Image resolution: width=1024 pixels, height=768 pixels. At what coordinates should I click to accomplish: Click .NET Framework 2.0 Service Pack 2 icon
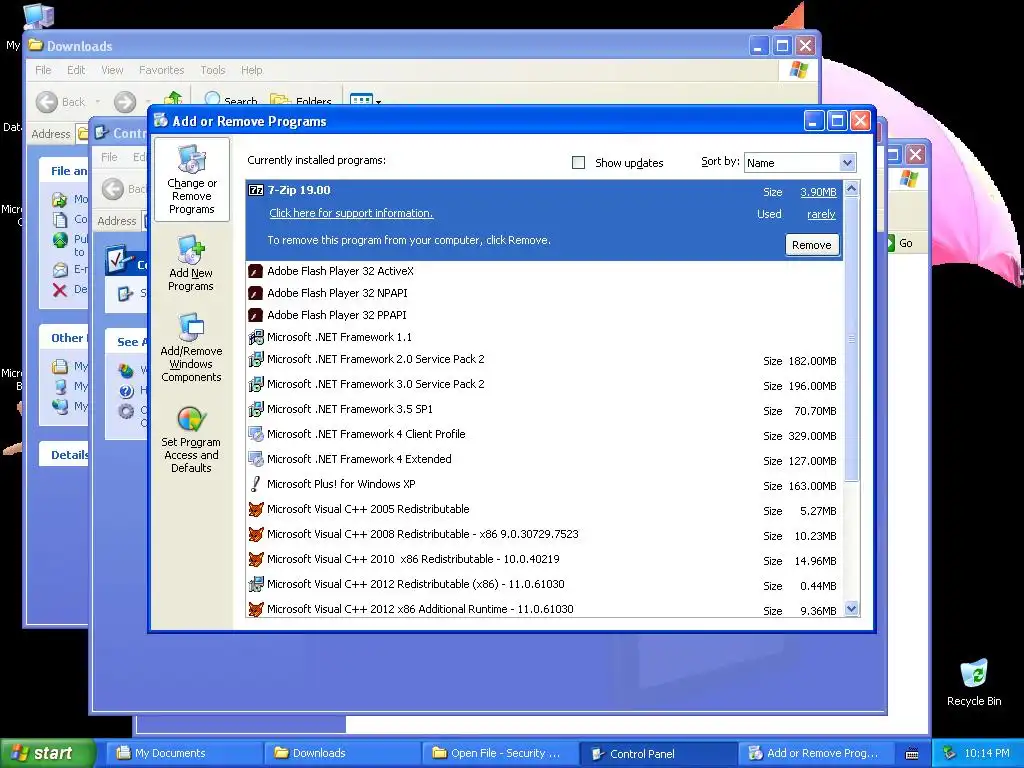point(256,360)
